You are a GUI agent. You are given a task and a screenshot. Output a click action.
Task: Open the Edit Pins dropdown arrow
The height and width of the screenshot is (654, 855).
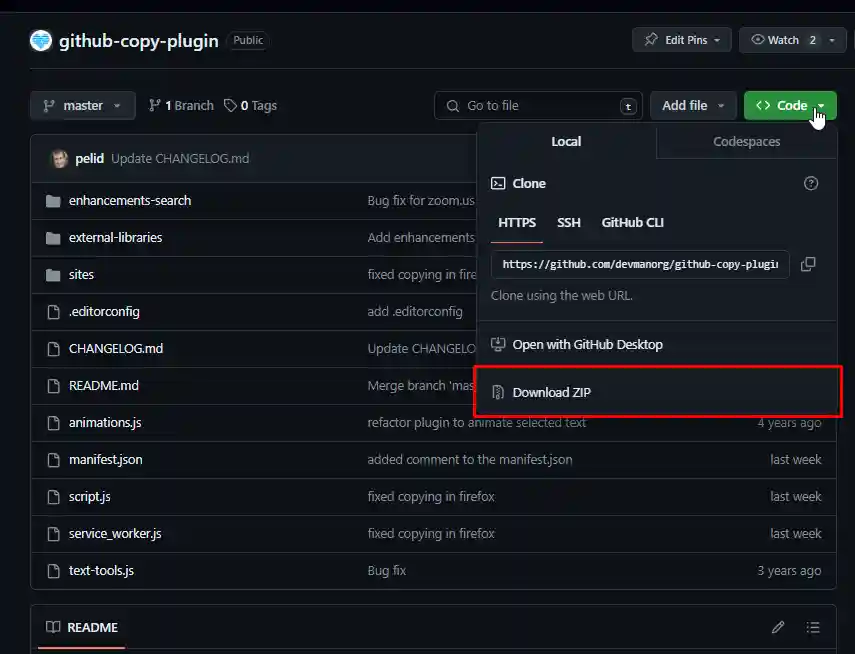717,40
